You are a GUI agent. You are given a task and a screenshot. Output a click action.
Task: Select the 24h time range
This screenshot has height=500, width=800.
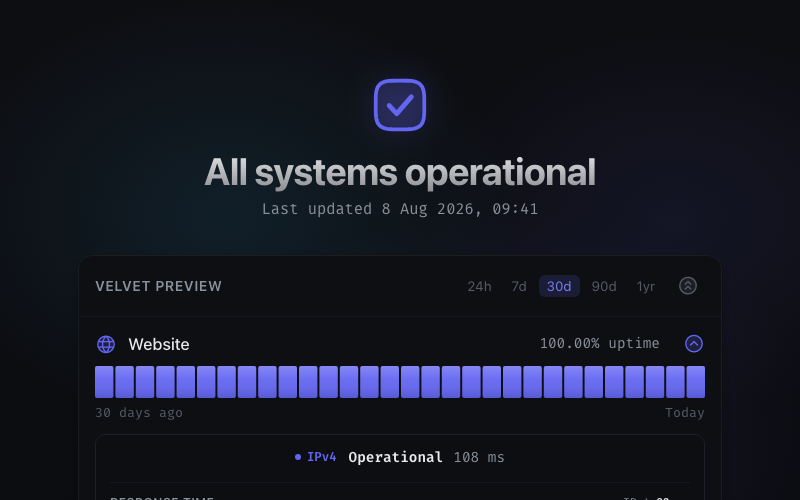click(479, 286)
